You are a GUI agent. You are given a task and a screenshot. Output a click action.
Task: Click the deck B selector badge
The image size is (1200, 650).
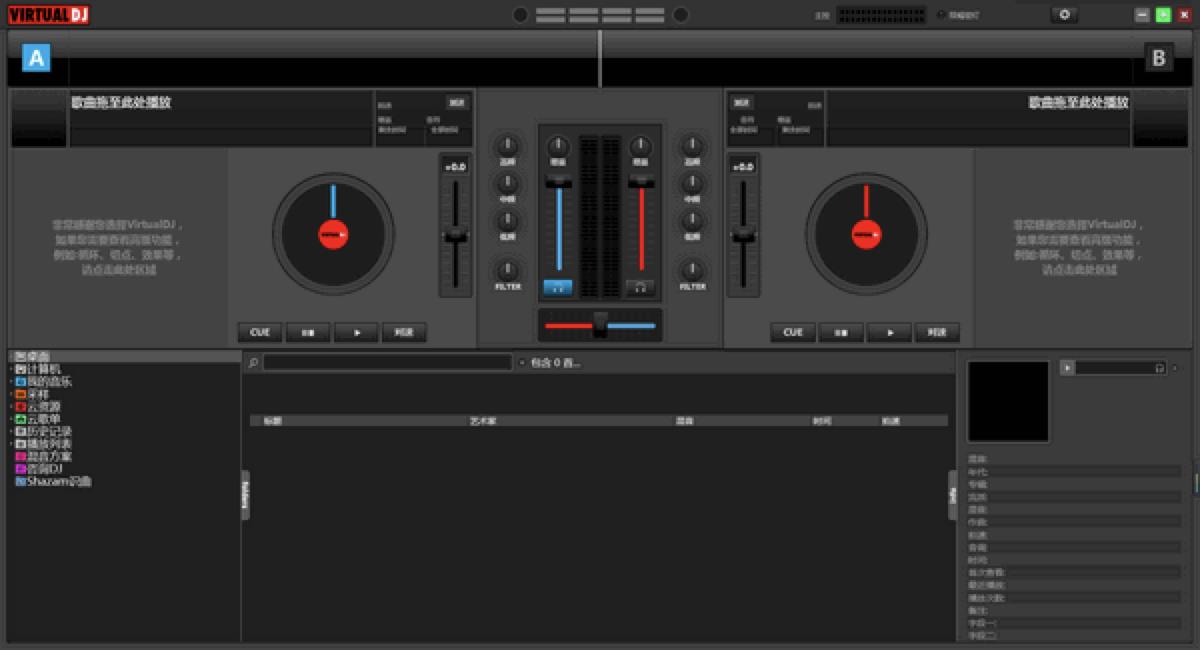(x=1159, y=58)
